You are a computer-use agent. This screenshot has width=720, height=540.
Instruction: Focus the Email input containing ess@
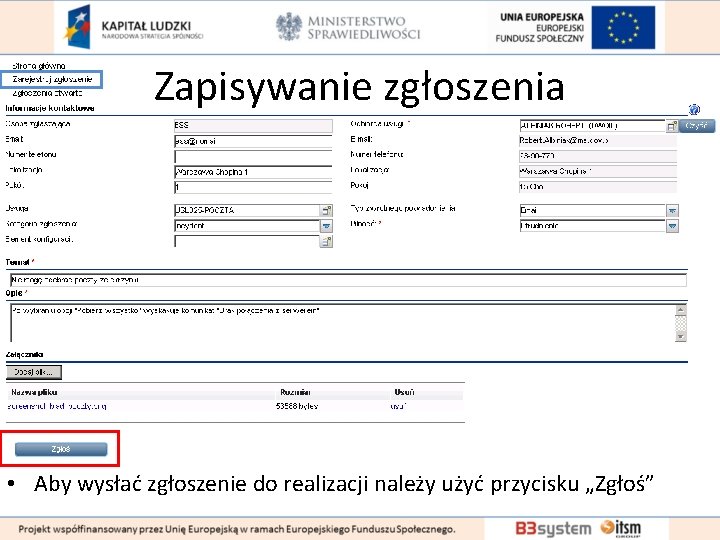pos(253,141)
